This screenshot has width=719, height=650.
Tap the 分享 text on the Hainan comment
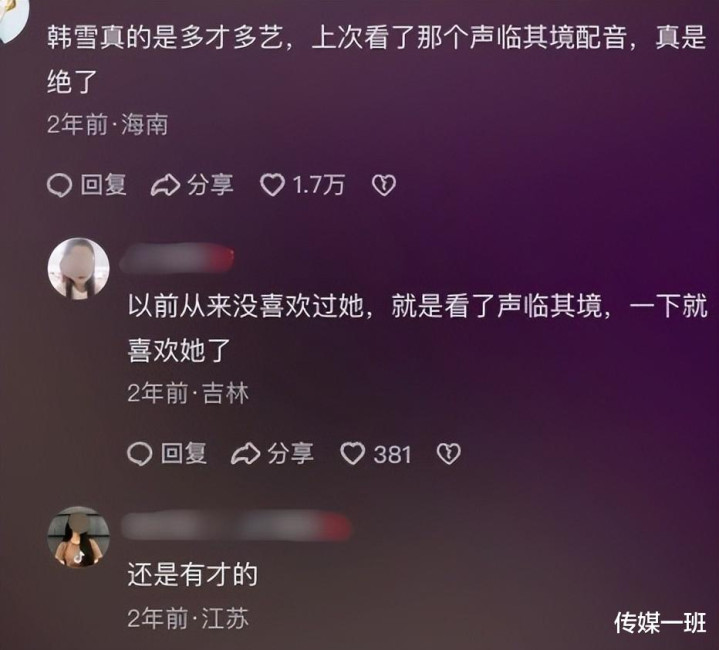(210, 185)
